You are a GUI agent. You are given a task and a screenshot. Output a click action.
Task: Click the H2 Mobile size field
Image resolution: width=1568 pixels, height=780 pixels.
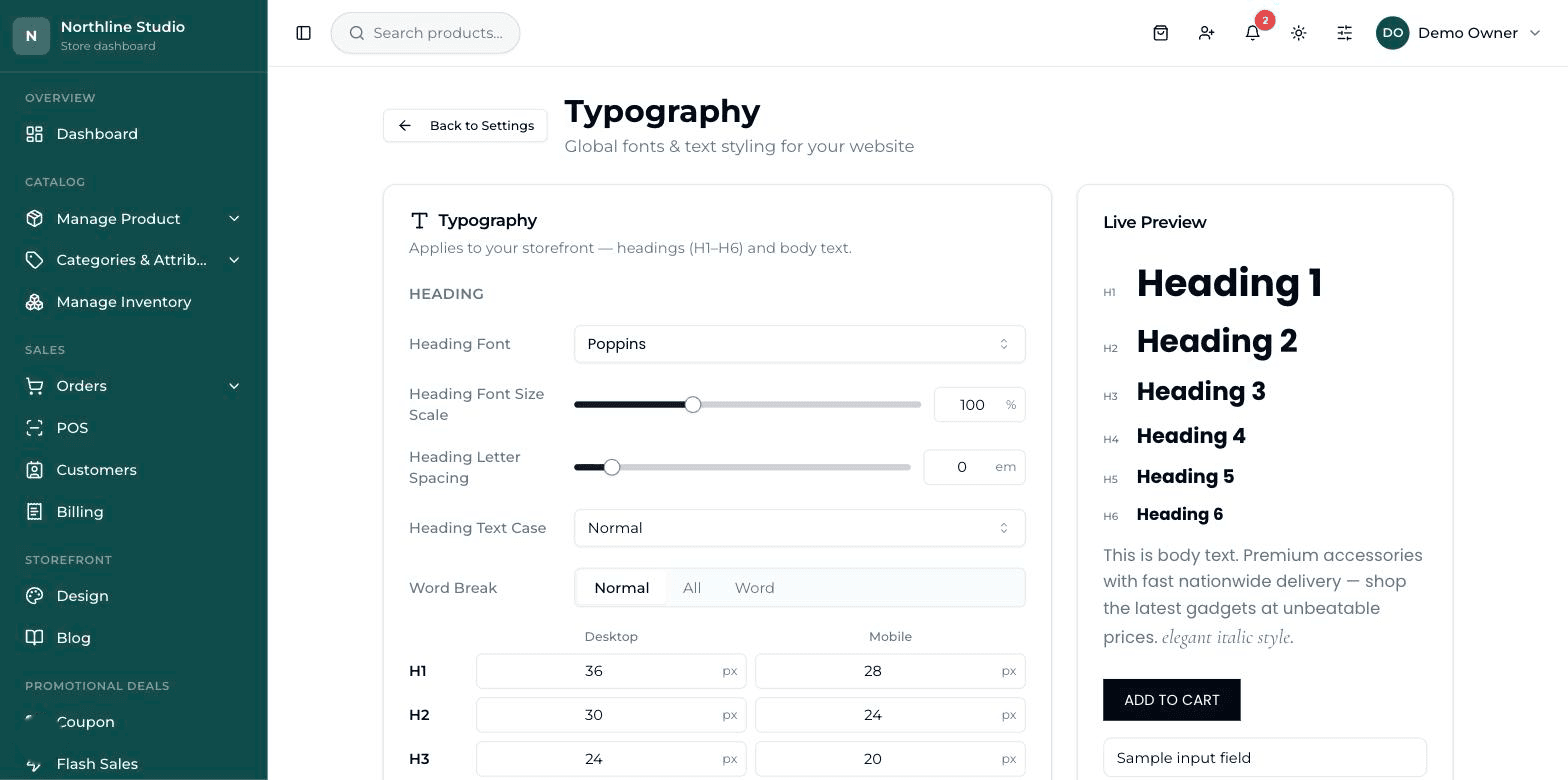point(890,715)
